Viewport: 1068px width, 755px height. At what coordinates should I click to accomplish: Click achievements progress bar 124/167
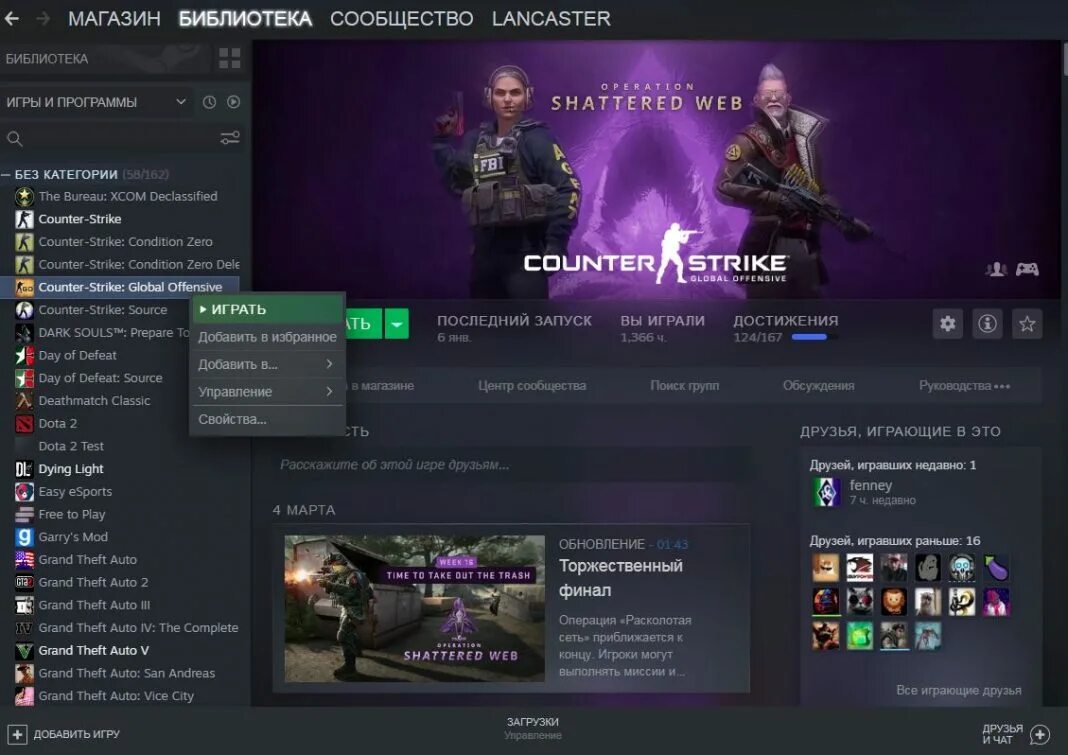tap(814, 337)
